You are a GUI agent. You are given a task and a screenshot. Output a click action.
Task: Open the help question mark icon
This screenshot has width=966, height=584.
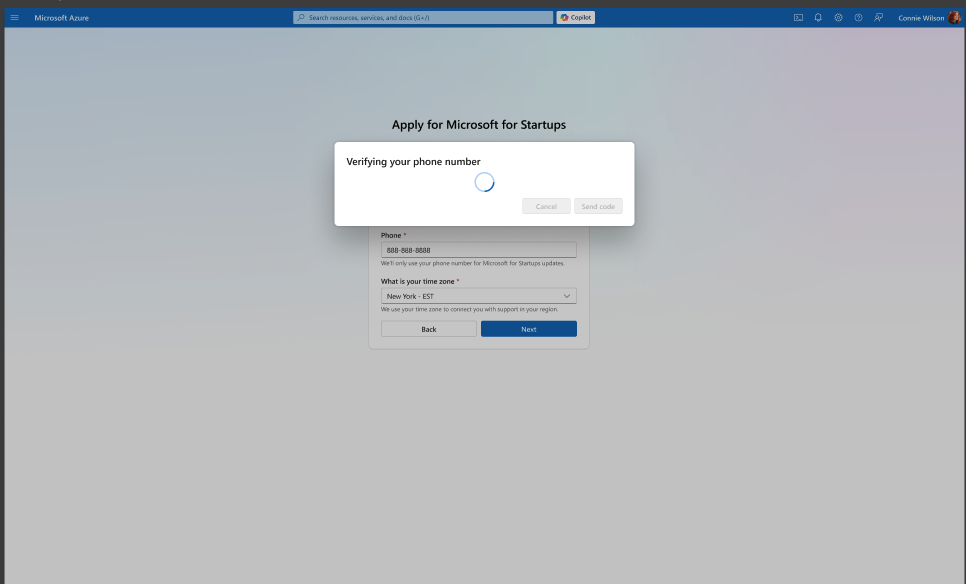(858, 17)
